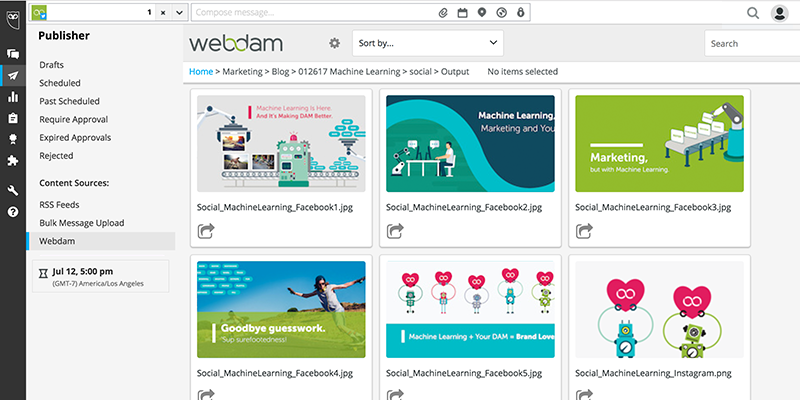Go to social folder in breadcrumb

[x=420, y=72]
